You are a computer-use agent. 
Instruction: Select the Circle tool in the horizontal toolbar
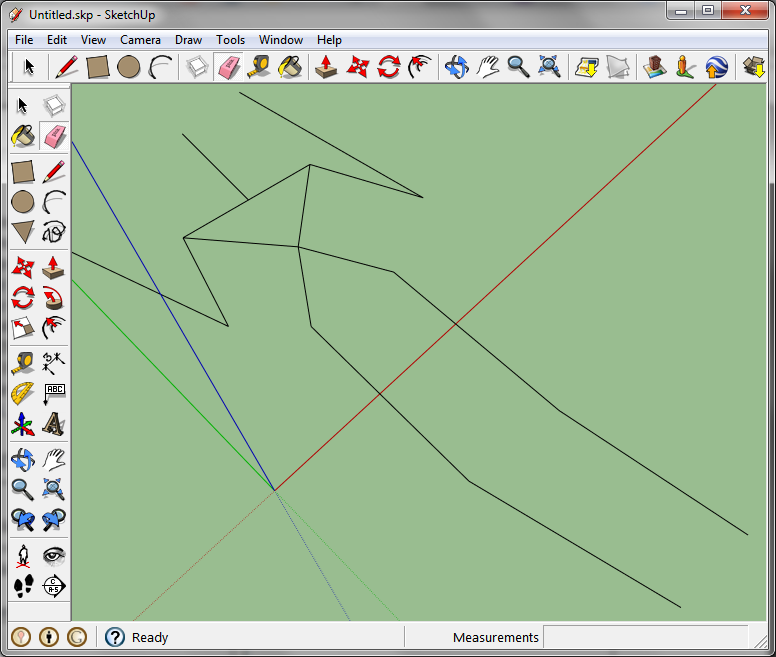coord(129,67)
